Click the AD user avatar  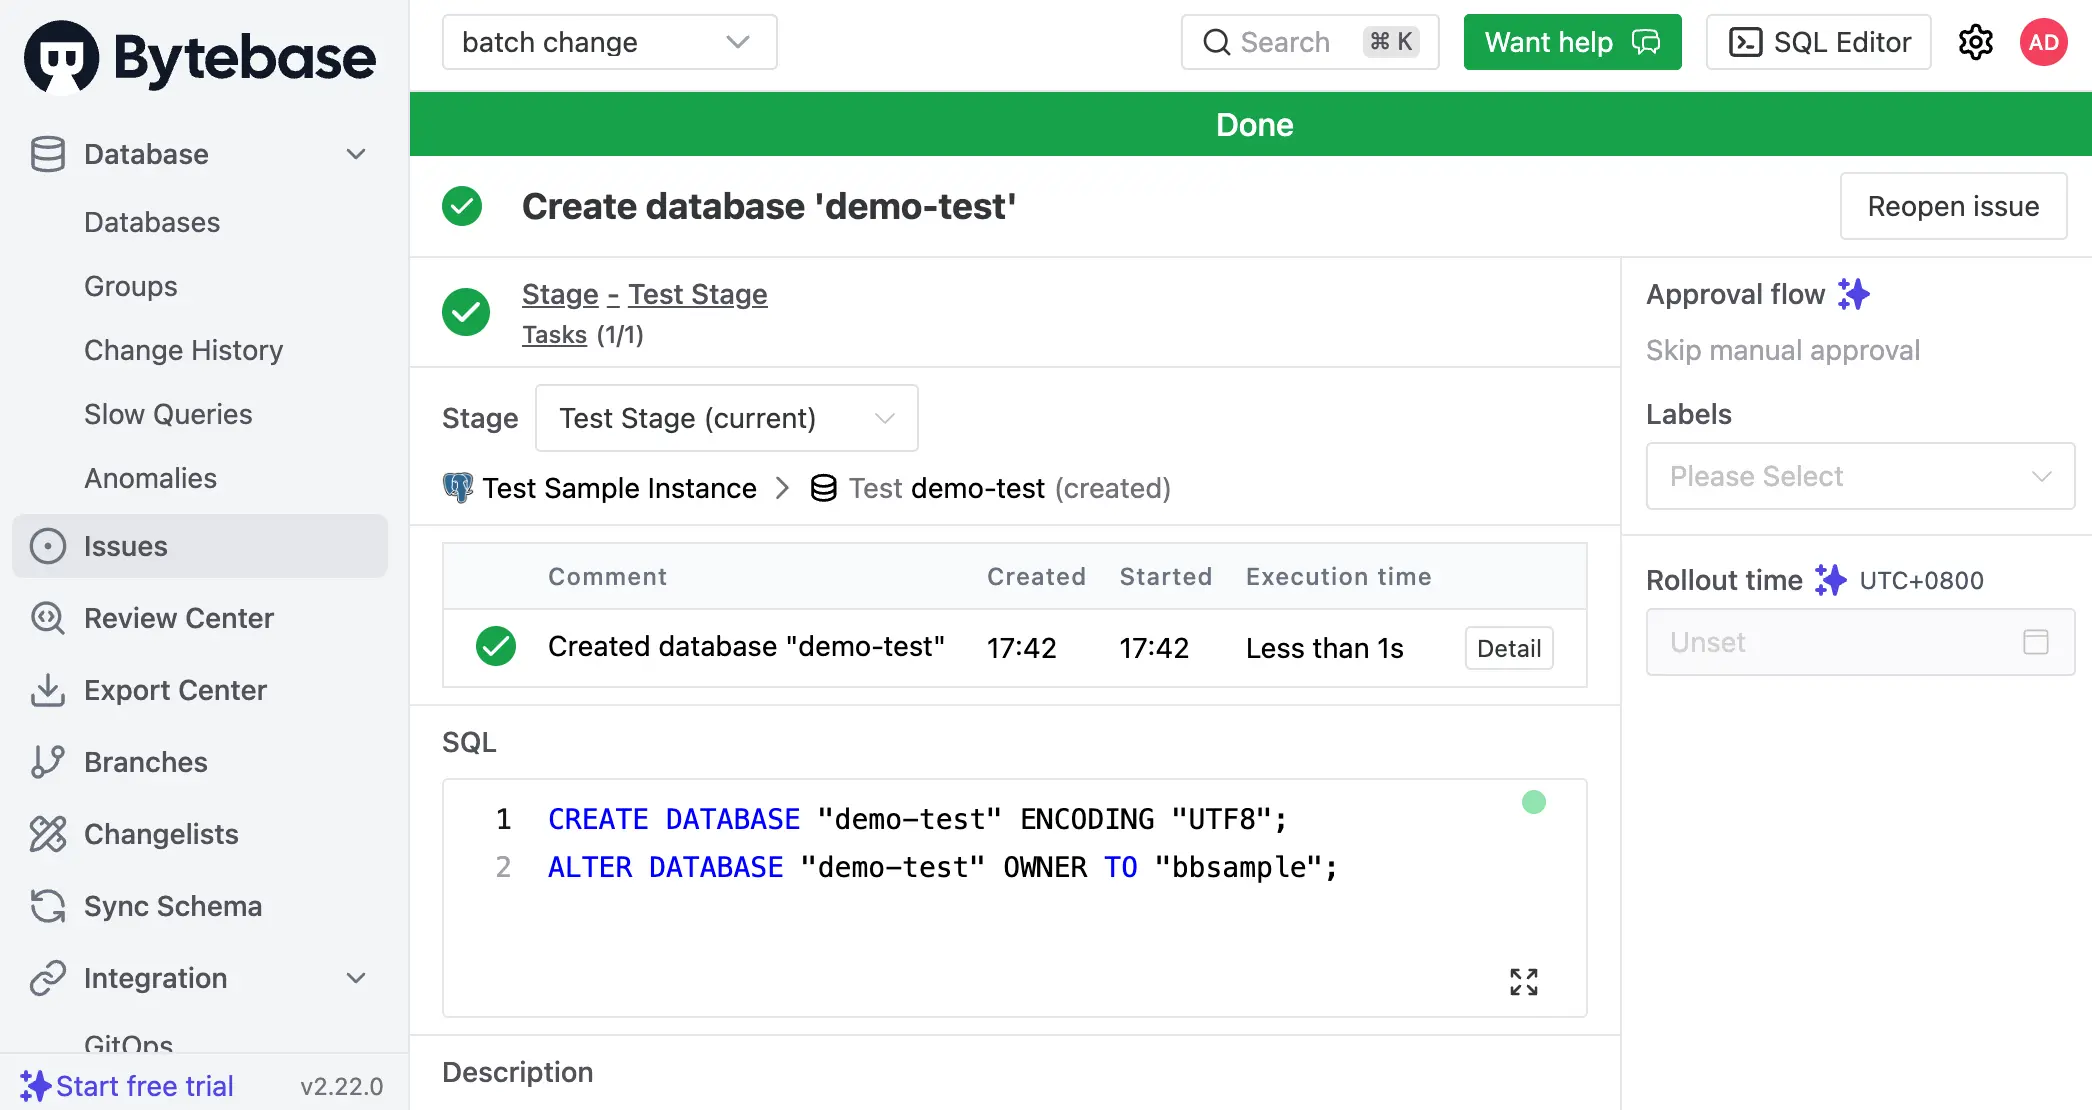point(2043,42)
